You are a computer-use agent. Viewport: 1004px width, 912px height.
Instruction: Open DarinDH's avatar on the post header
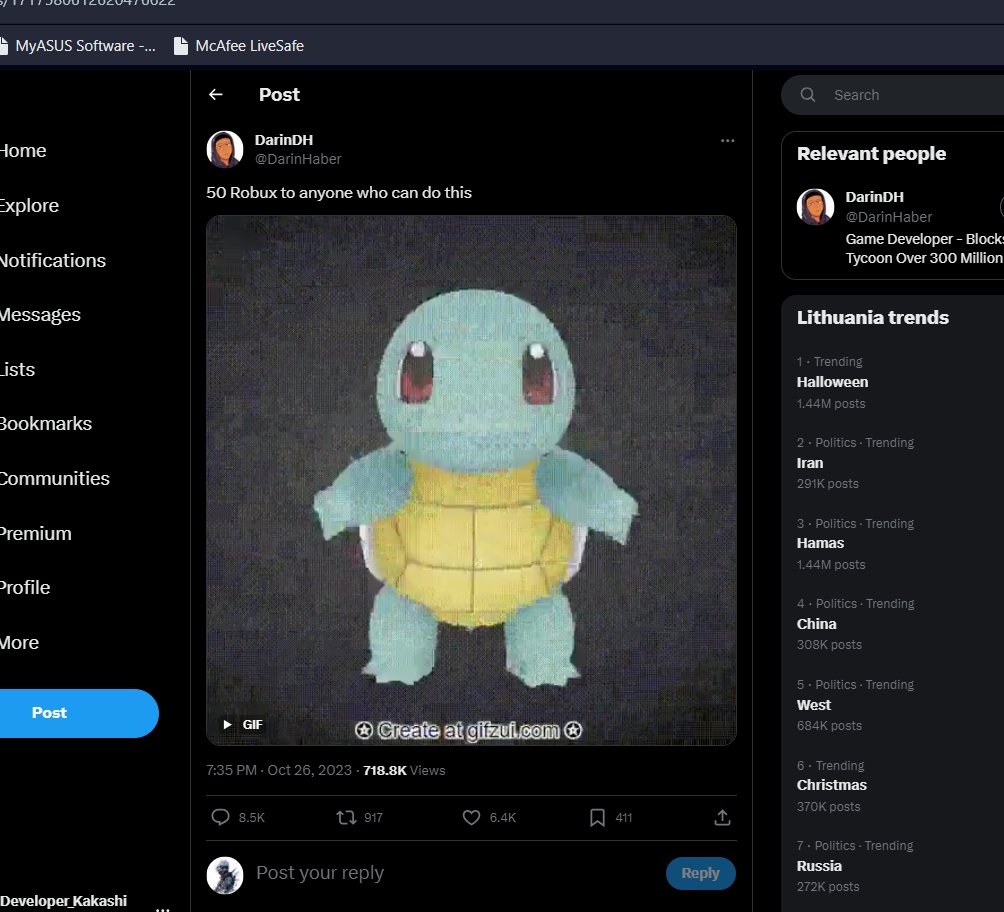click(225, 149)
